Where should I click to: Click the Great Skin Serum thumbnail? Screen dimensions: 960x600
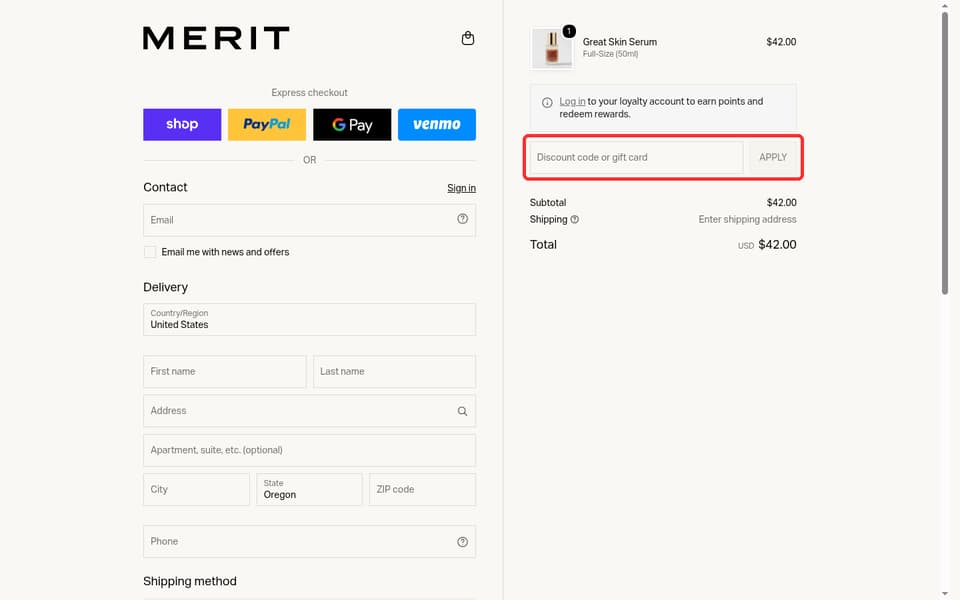click(x=552, y=48)
